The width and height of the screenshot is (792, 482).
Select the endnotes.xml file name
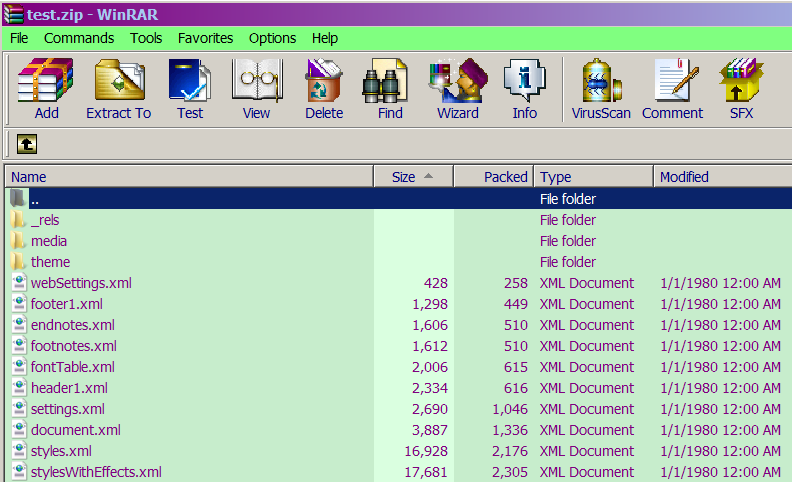click(73, 325)
